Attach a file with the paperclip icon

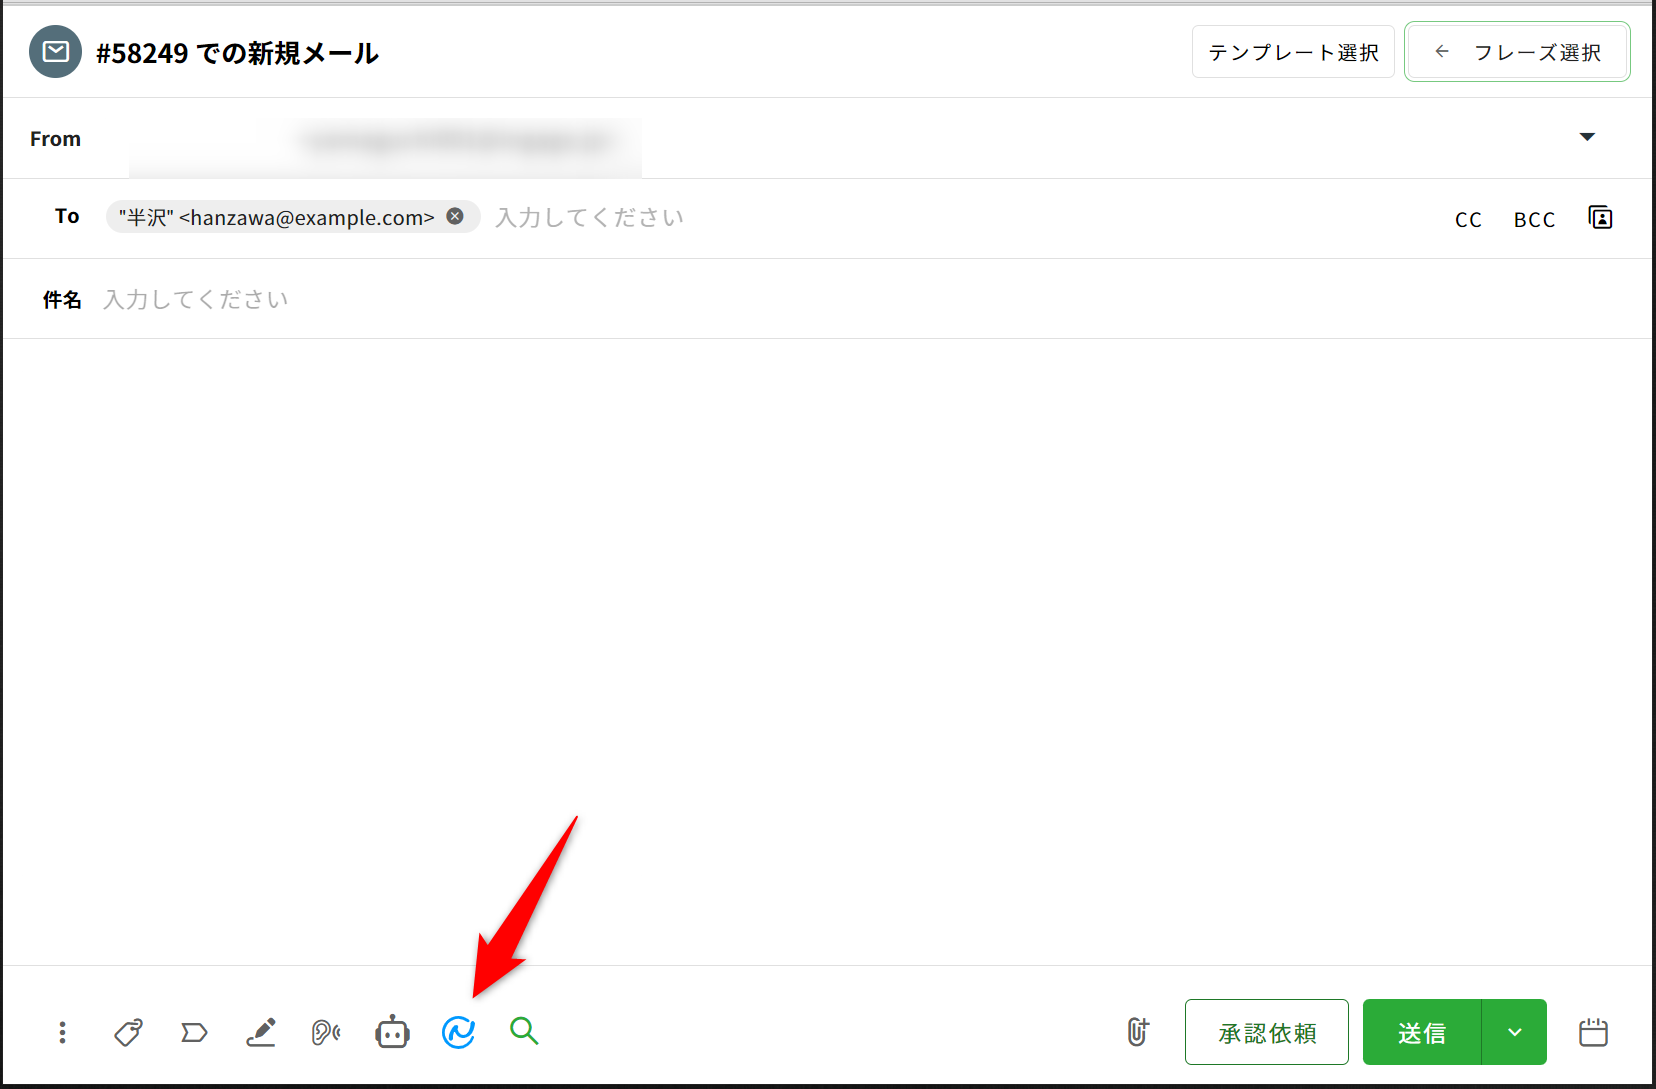(x=1138, y=1032)
